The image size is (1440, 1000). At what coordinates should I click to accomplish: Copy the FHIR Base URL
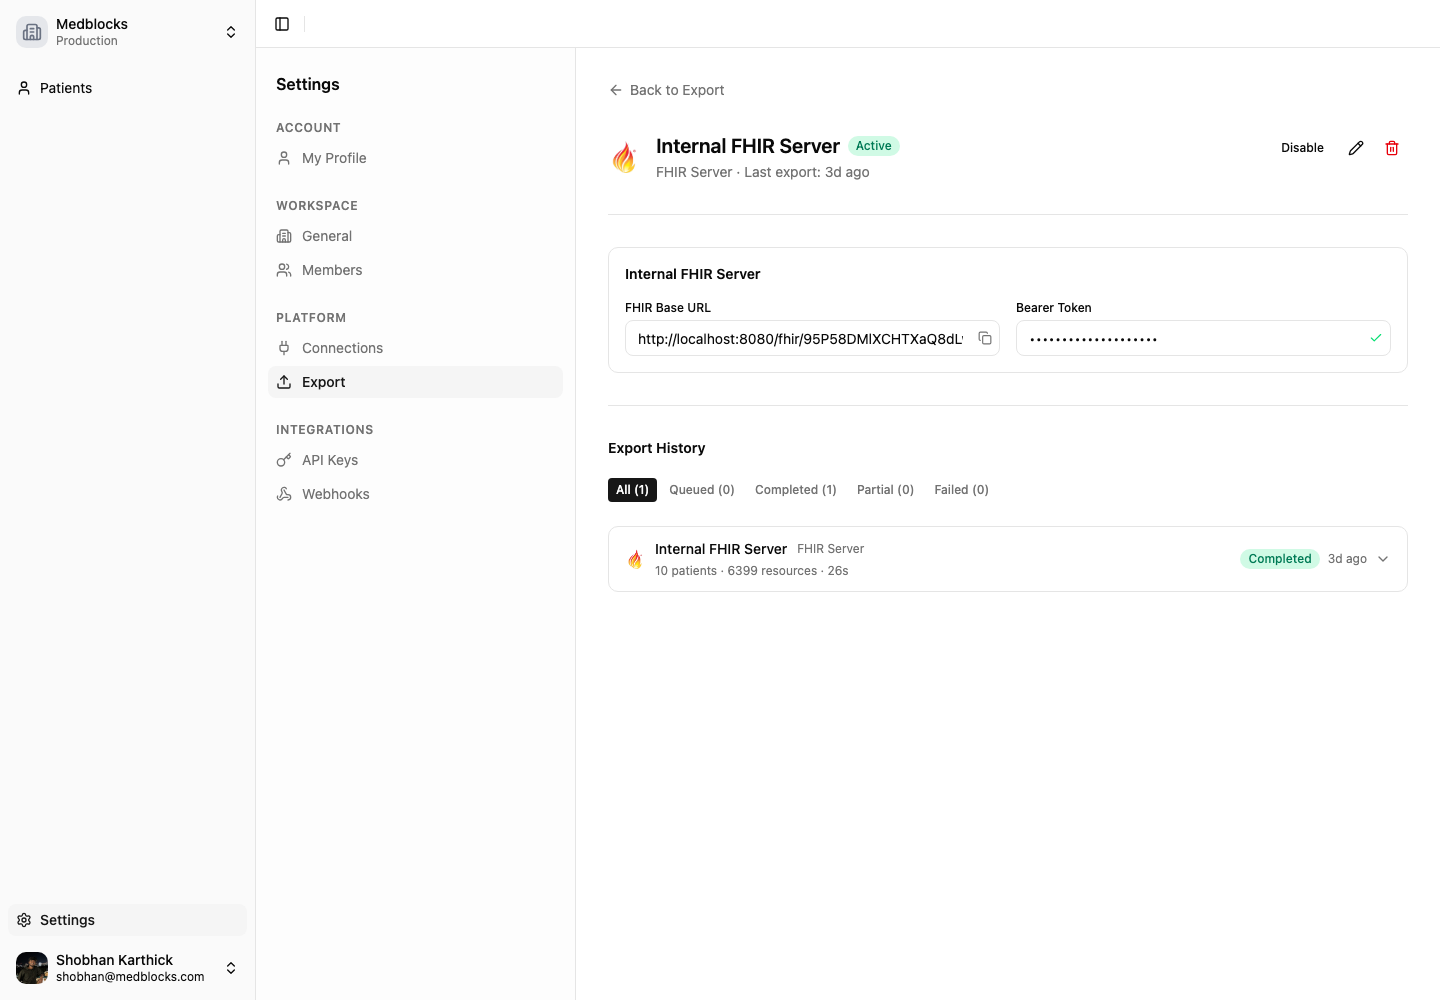pos(985,338)
